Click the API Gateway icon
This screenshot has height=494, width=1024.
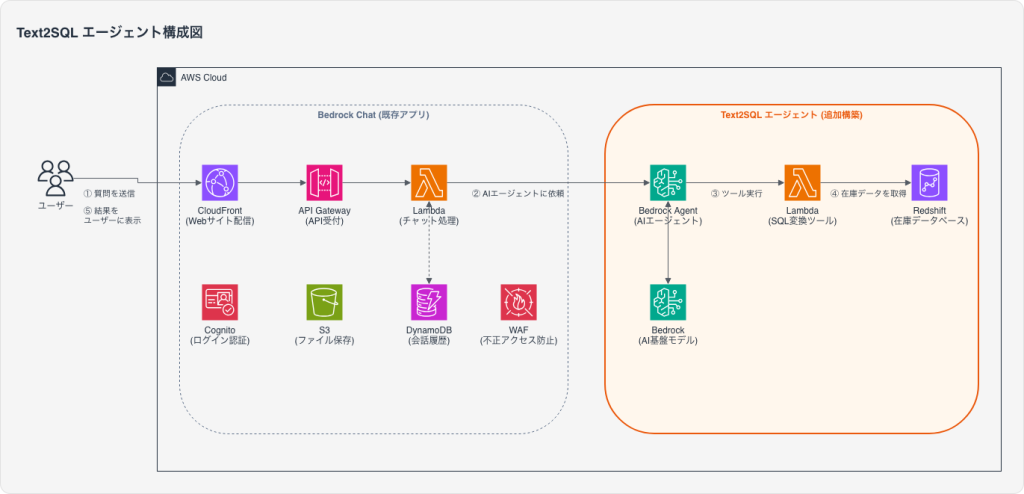[x=324, y=183]
